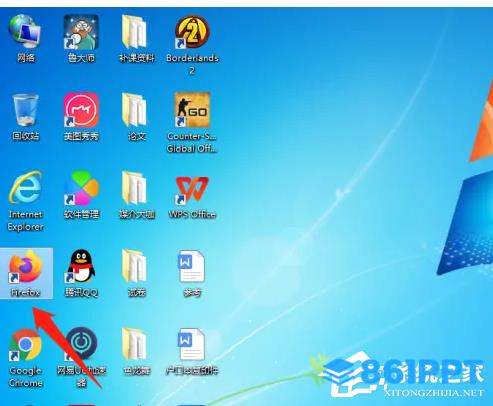The image size is (493, 406).
Task: Select the 美图秀秀 app shortcut
Action: pyautogui.click(x=81, y=117)
